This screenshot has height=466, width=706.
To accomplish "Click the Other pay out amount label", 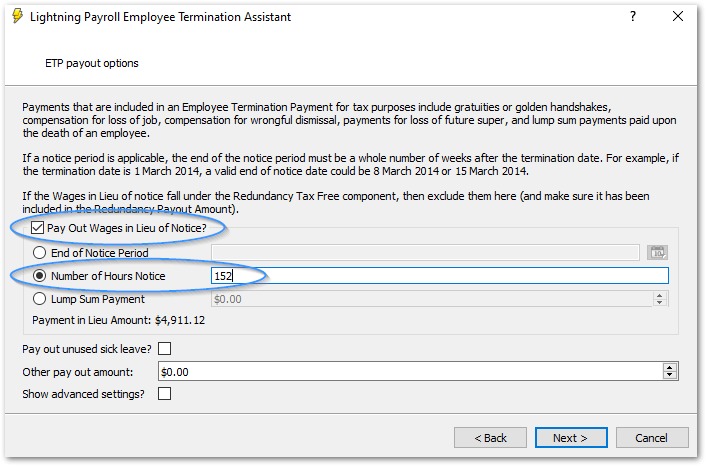I will [78, 372].
